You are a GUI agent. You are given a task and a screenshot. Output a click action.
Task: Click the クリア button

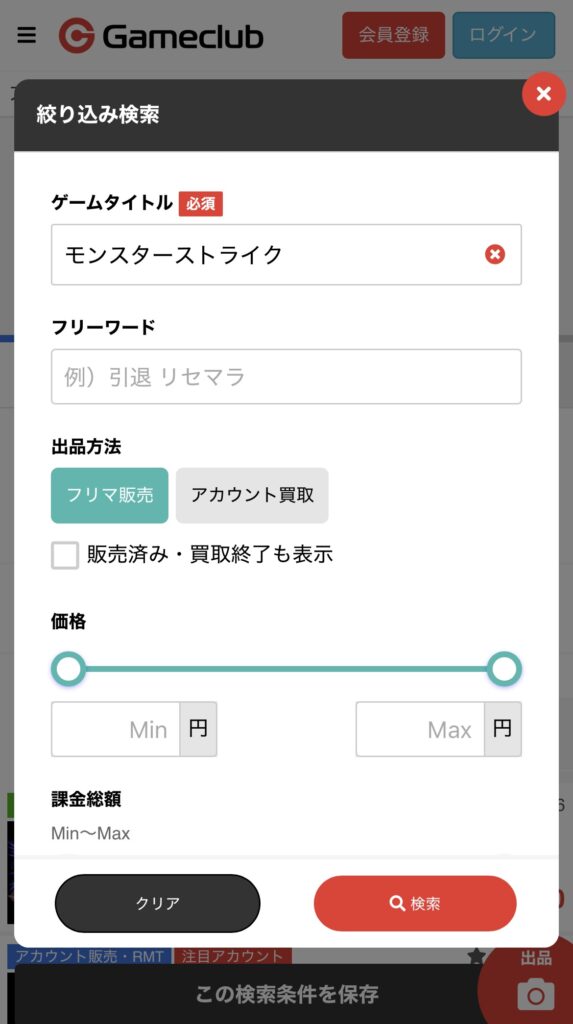157,904
